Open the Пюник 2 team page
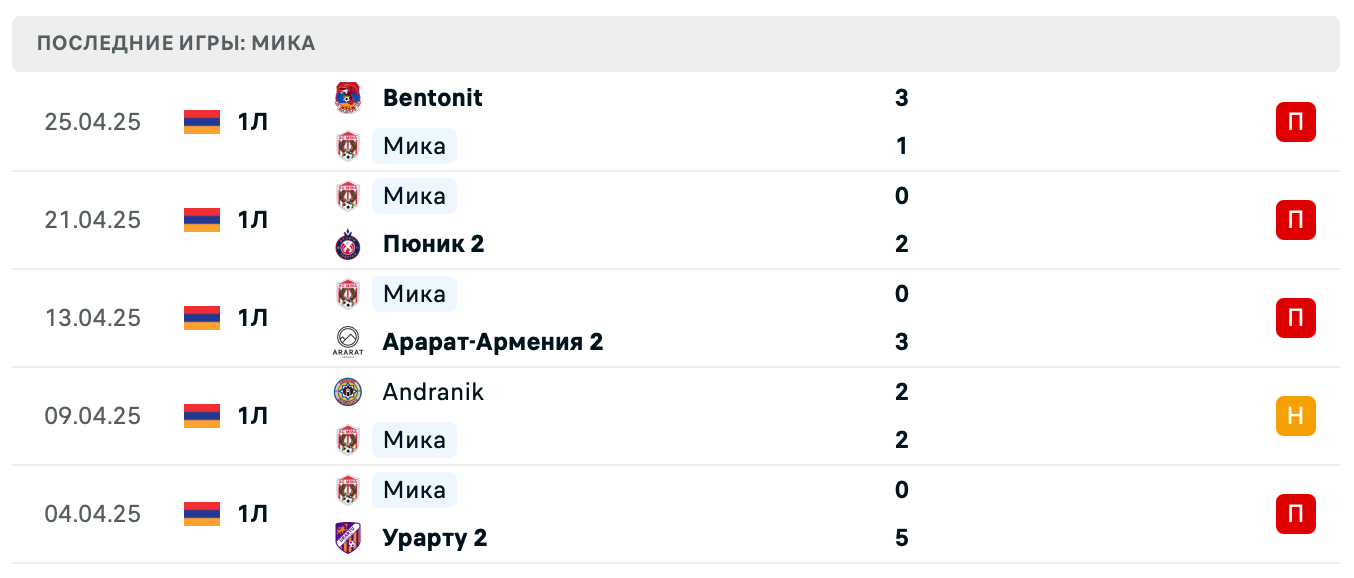This screenshot has height=578, width=1354. [x=434, y=243]
